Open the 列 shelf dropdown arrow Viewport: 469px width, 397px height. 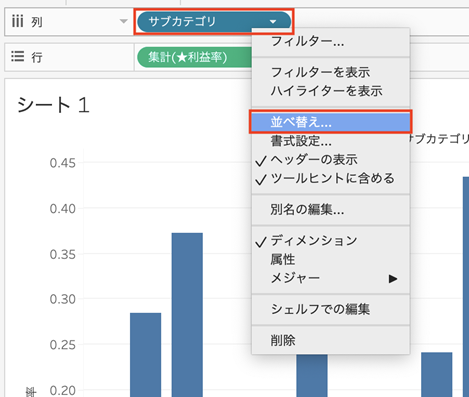pos(124,21)
